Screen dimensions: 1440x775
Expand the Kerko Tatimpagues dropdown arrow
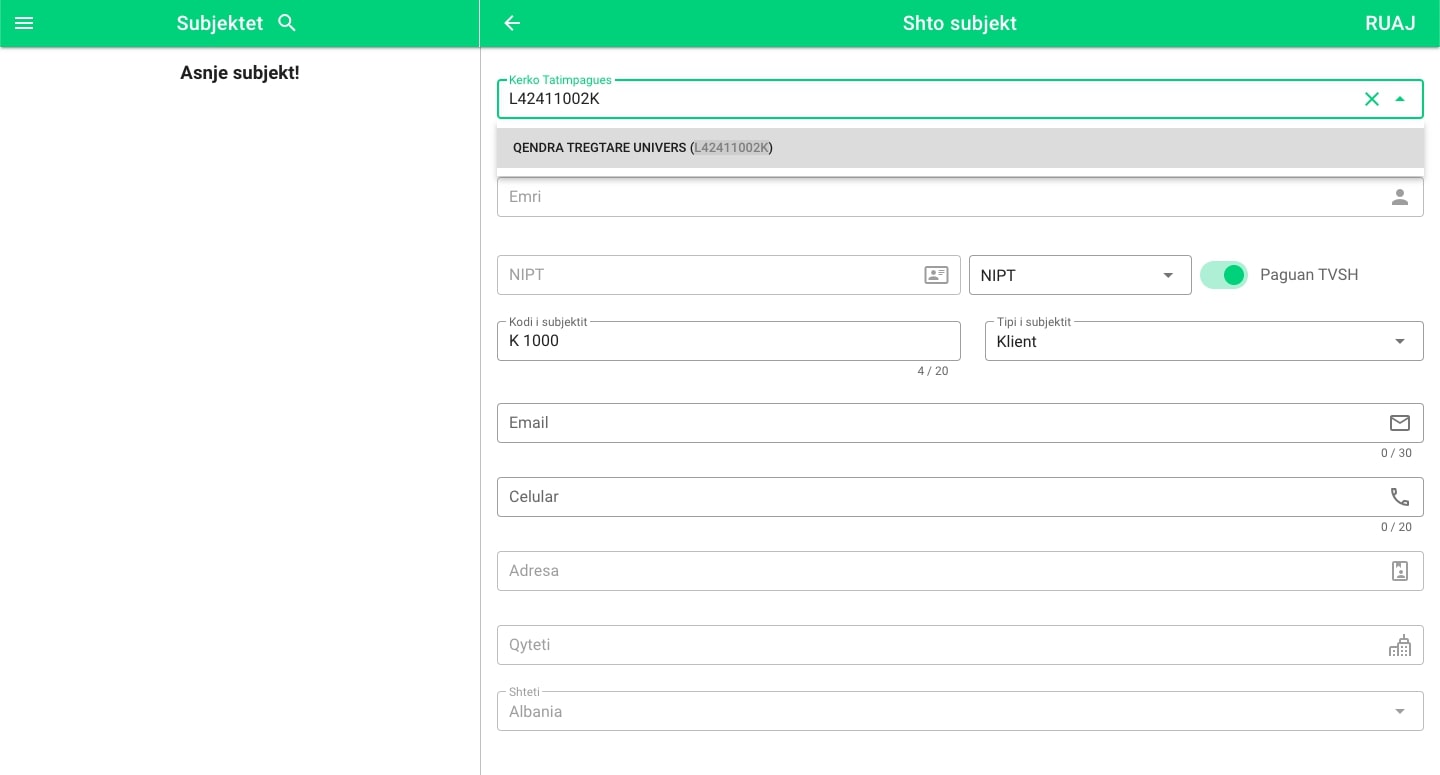click(1400, 99)
